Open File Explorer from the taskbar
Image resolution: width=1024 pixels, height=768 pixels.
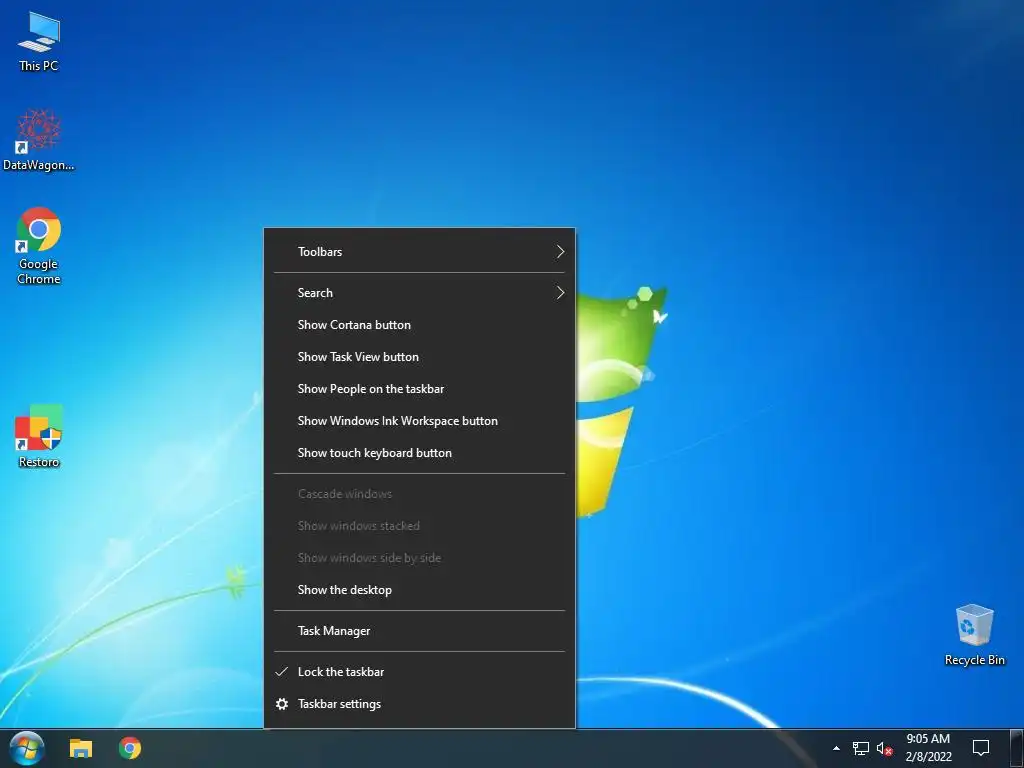[81, 748]
